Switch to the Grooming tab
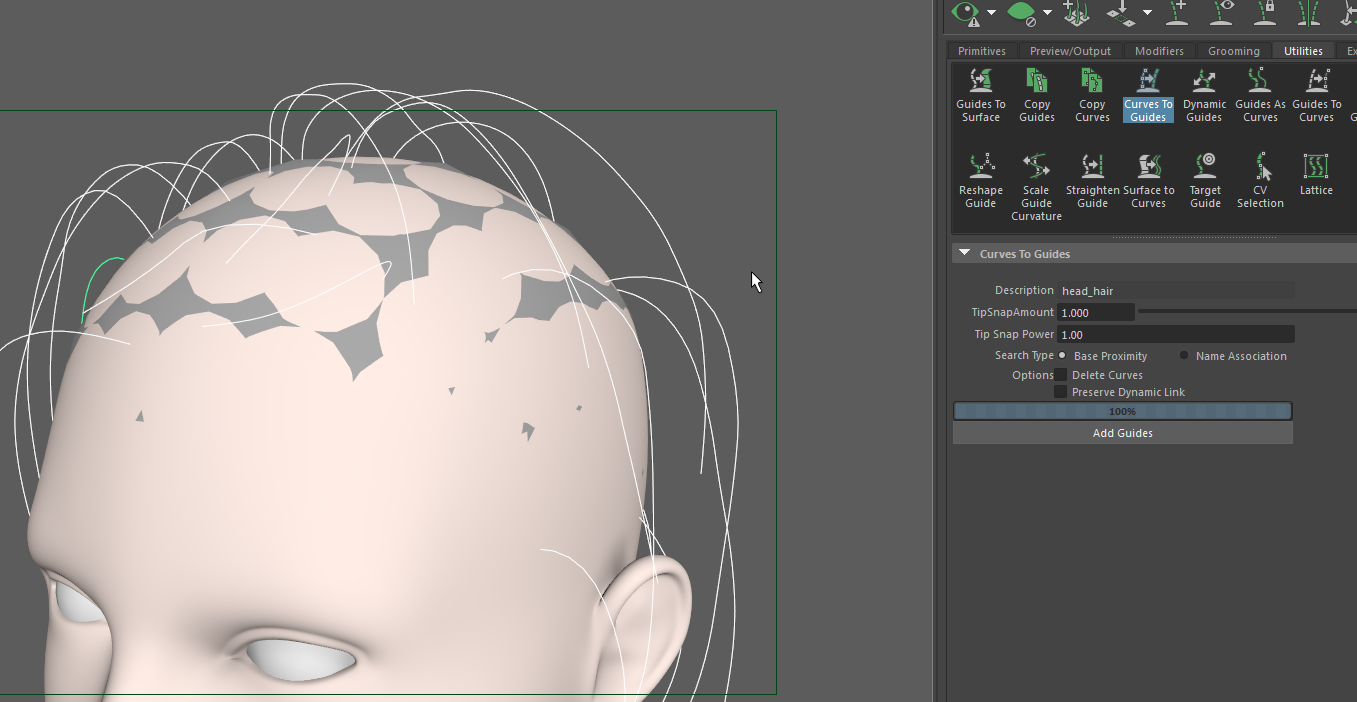The height and width of the screenshot is (702, 1357). click(x=1234, y=50)
